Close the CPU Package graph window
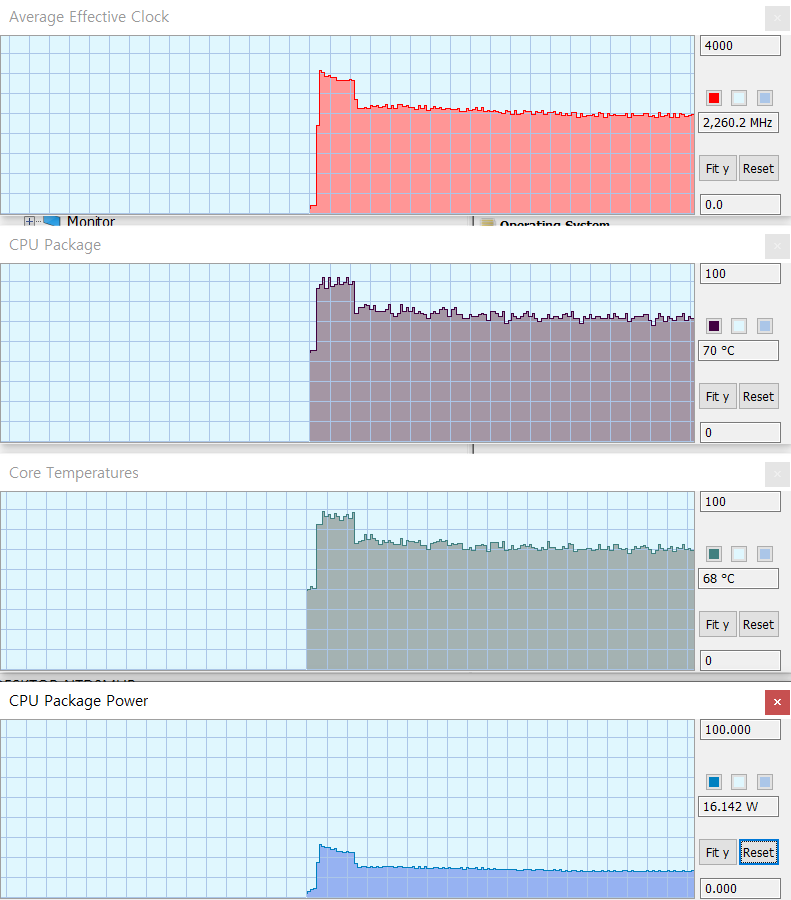This screenshot has width=791, height=900. click(x=777, y=246)
